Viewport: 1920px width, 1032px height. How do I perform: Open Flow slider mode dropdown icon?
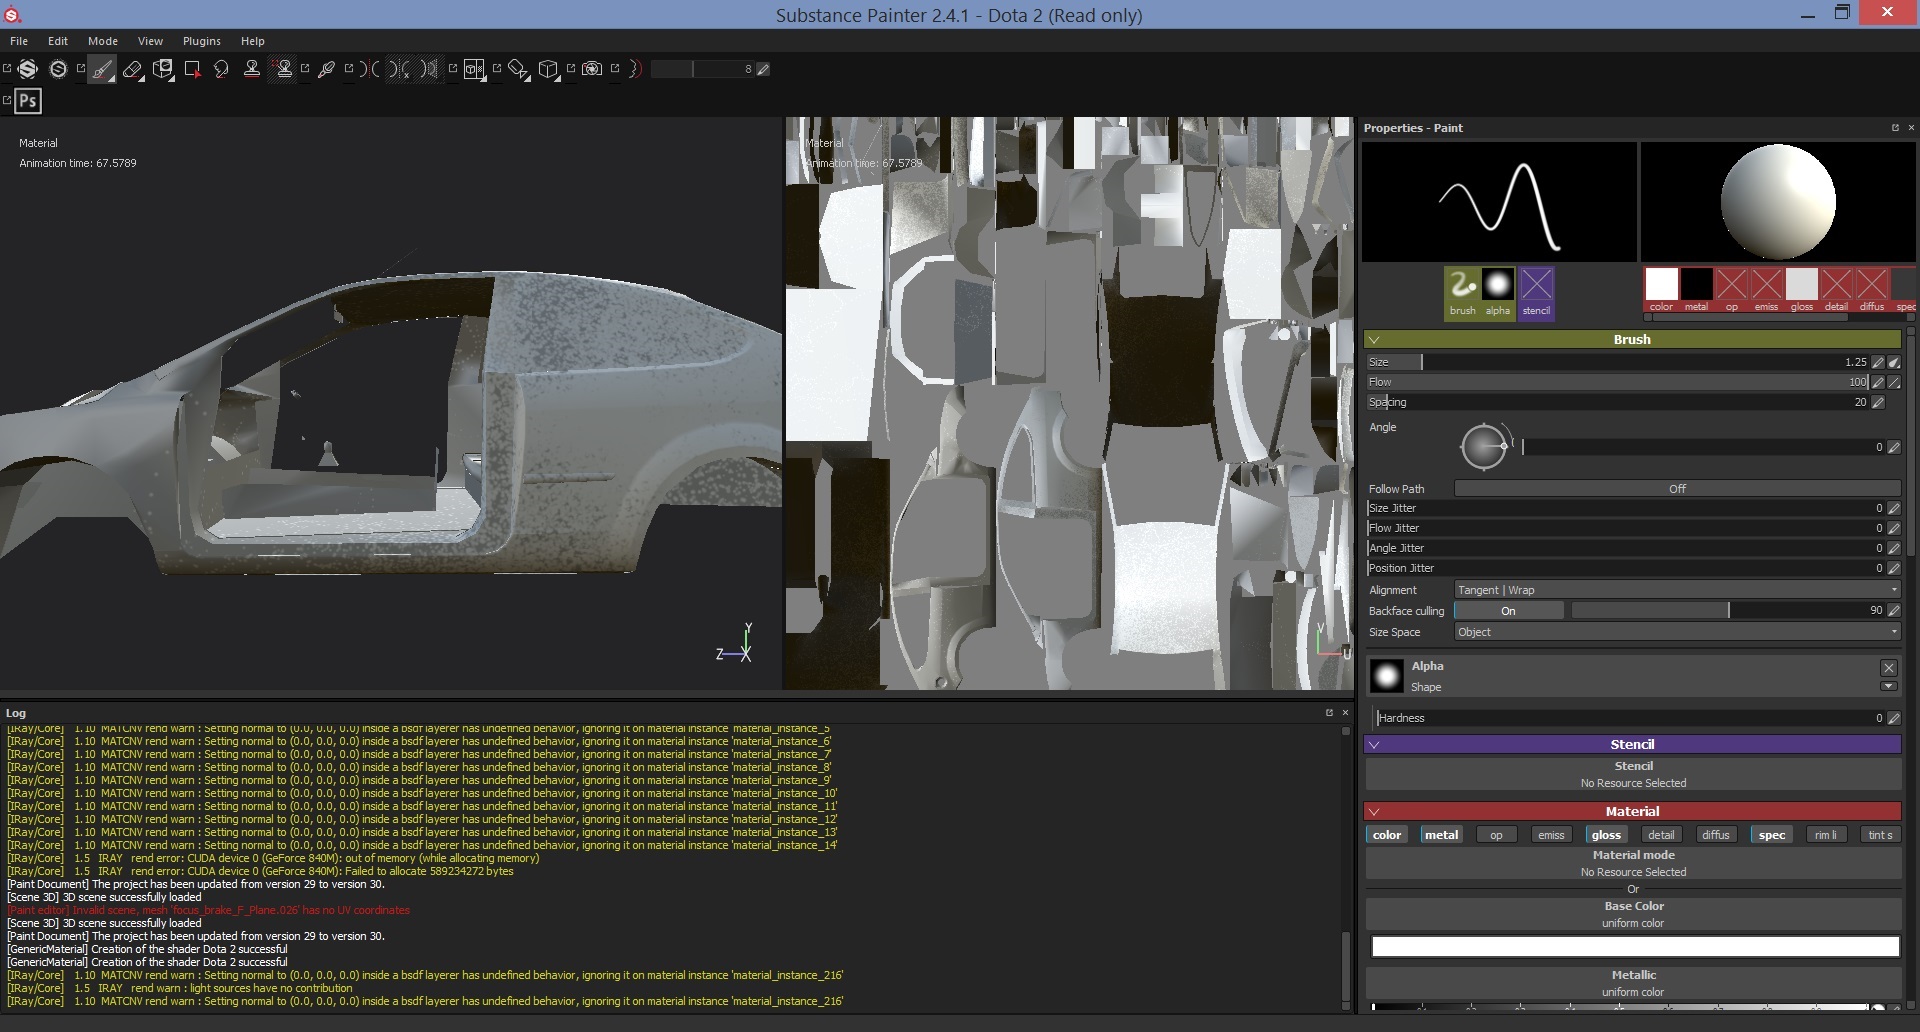[1894, 382]
